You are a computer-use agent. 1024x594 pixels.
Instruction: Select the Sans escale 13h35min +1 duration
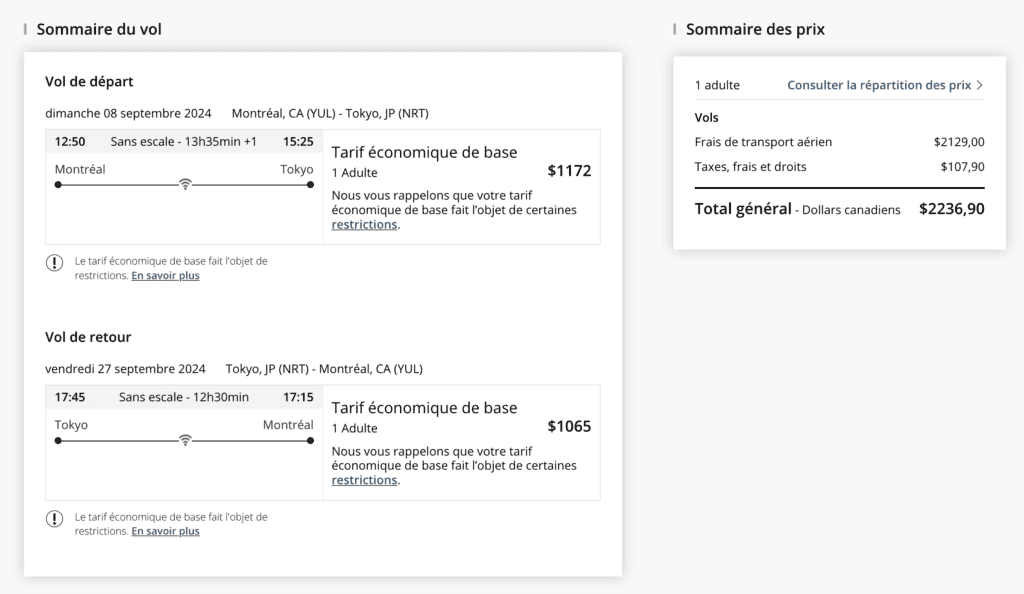(183, 142)
